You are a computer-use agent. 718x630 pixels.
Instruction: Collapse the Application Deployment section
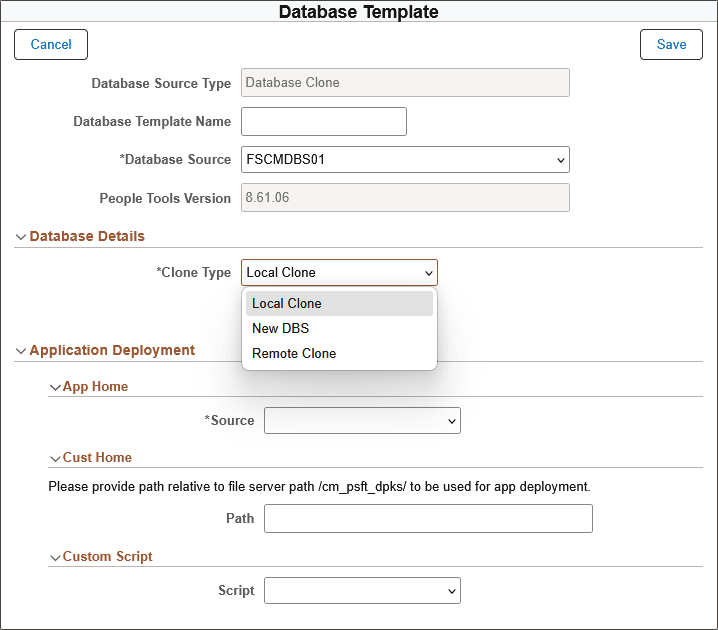coord(21,351)
